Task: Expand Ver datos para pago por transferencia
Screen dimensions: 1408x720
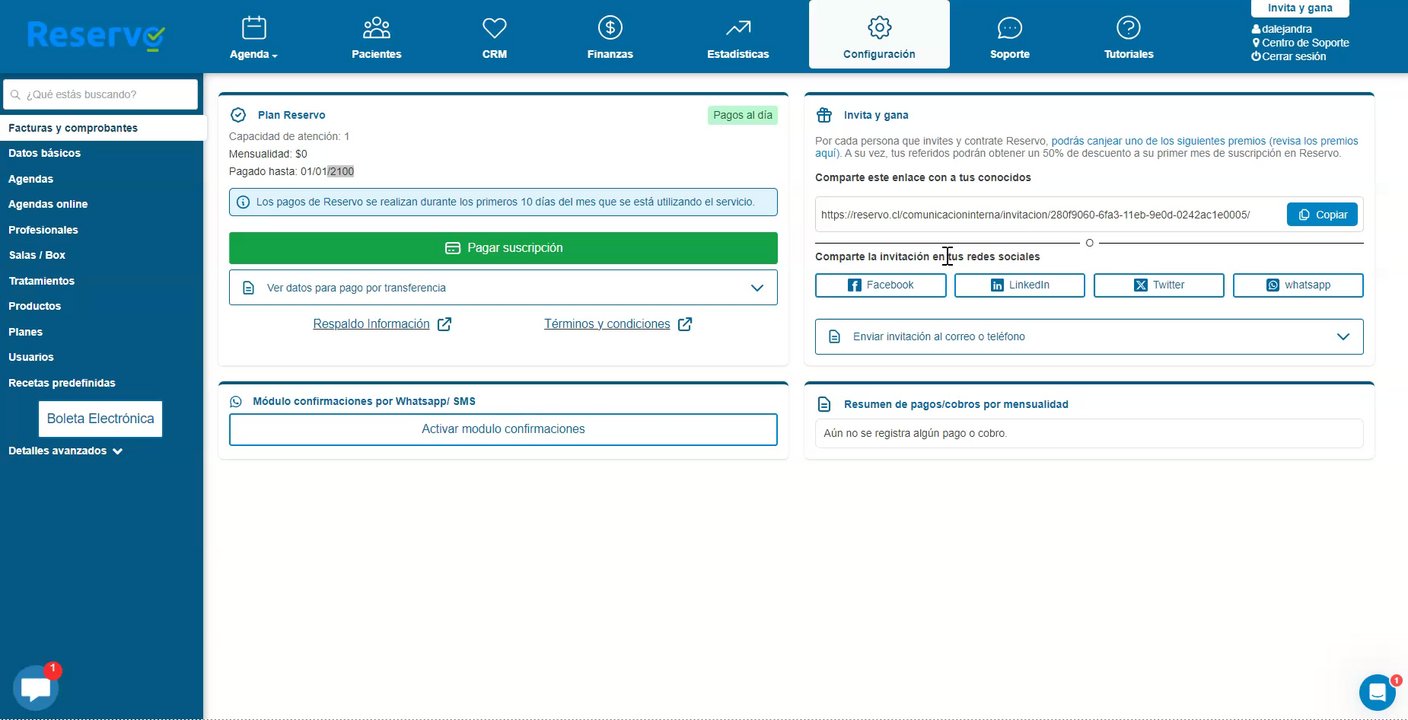Action: coord(503,287)
